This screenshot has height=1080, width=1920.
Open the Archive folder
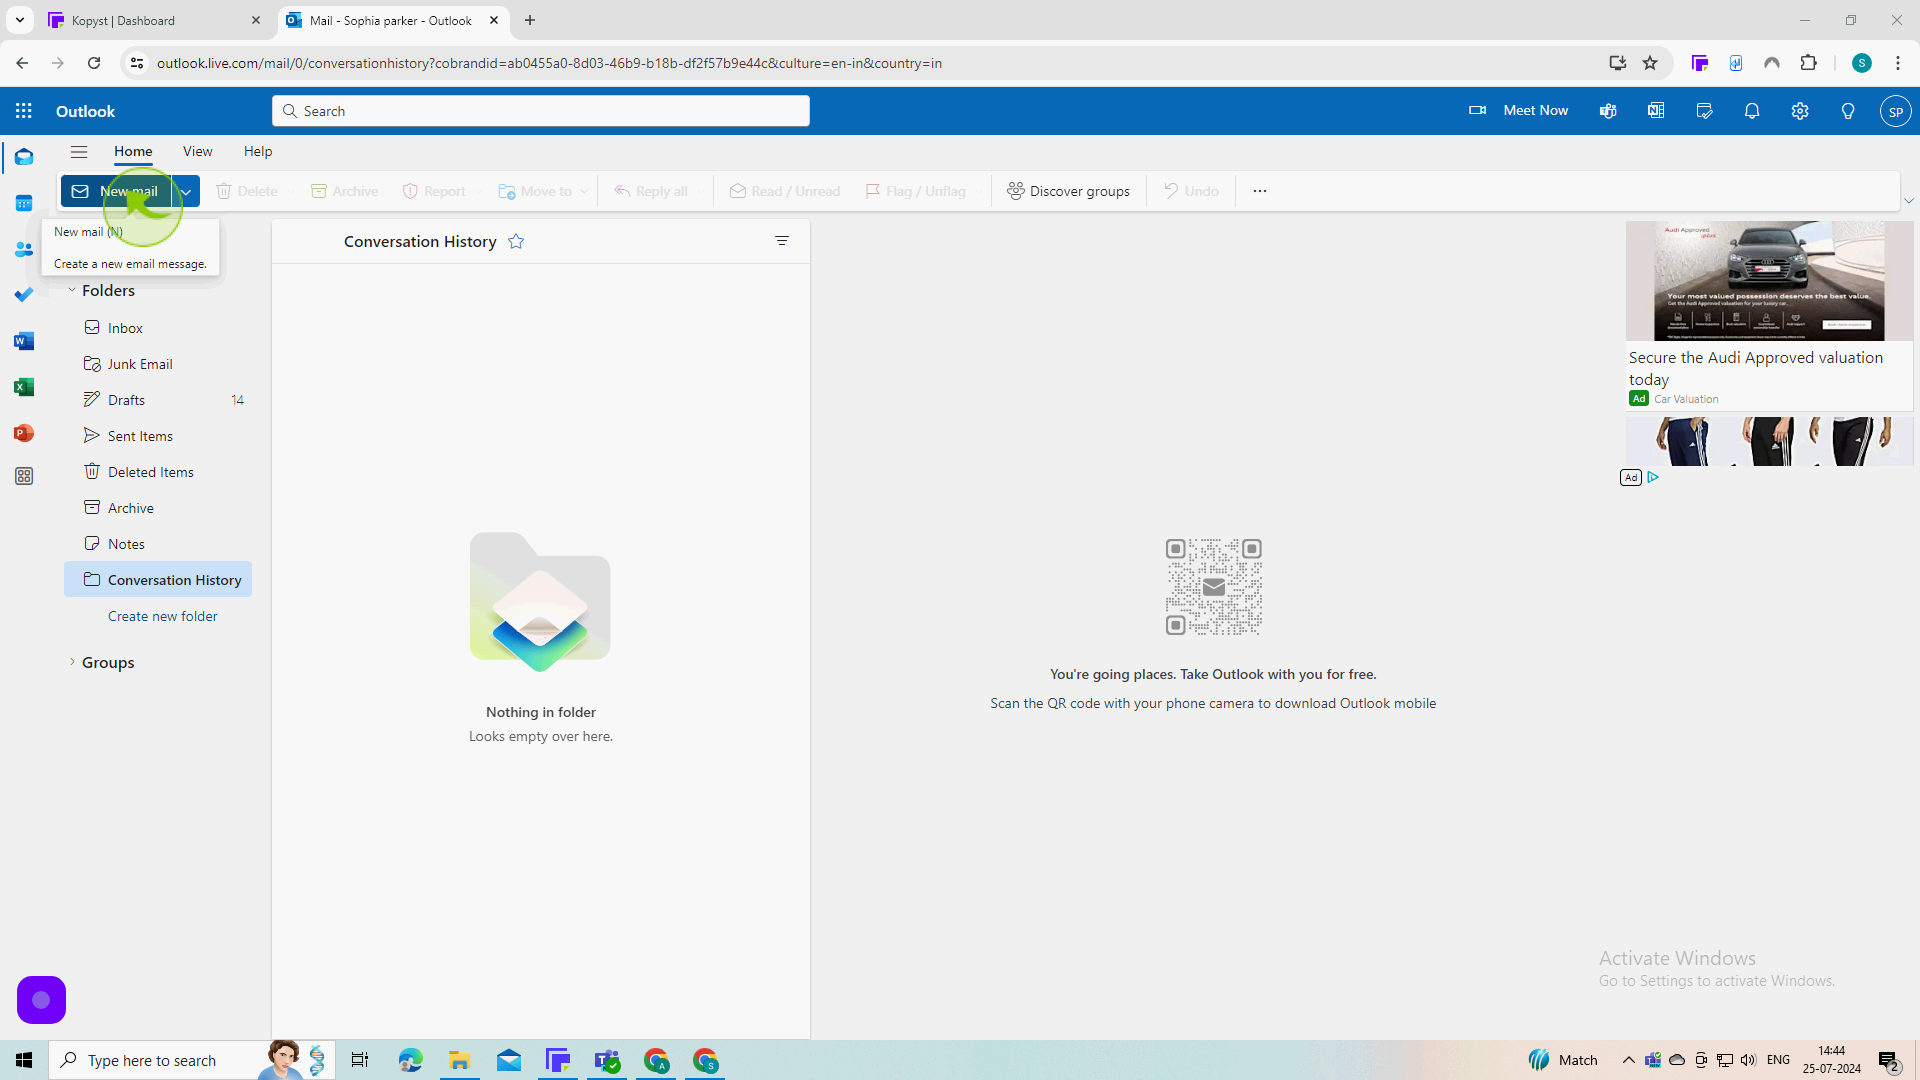click(158, 508)
